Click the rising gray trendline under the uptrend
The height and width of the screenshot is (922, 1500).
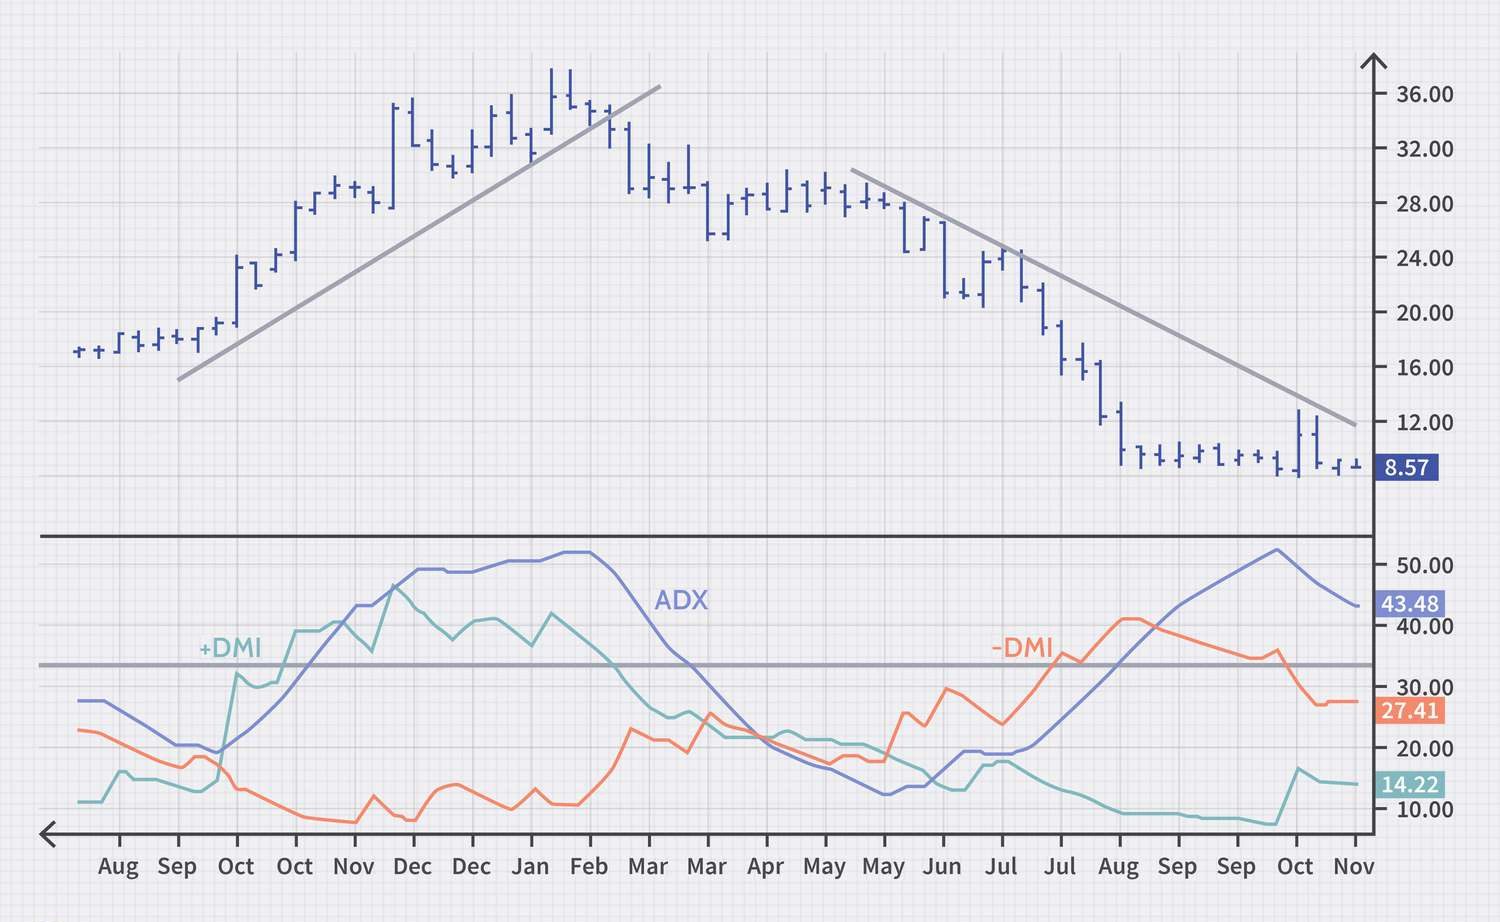(419, 233)
